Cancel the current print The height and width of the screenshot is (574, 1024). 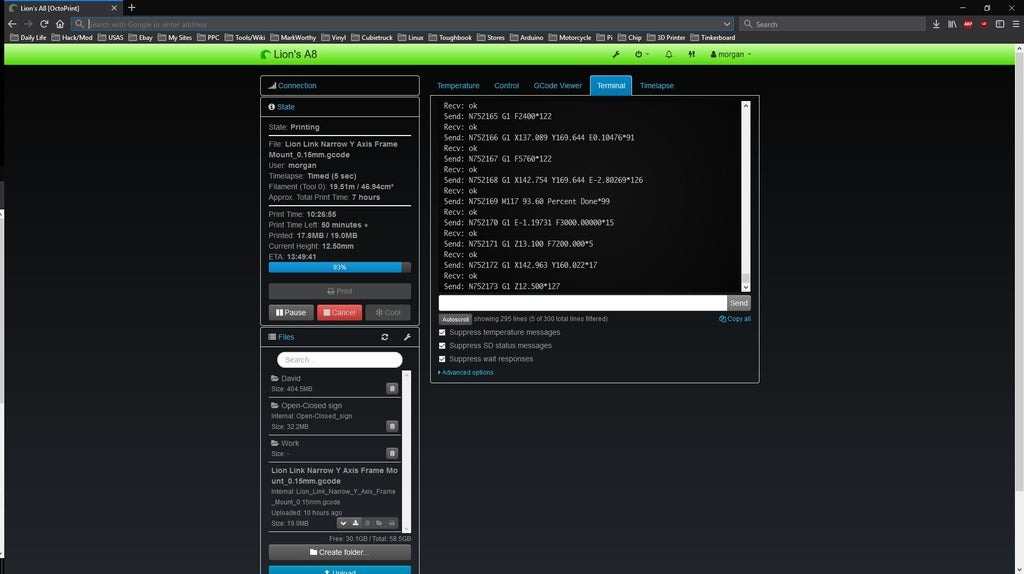(340, 313)
